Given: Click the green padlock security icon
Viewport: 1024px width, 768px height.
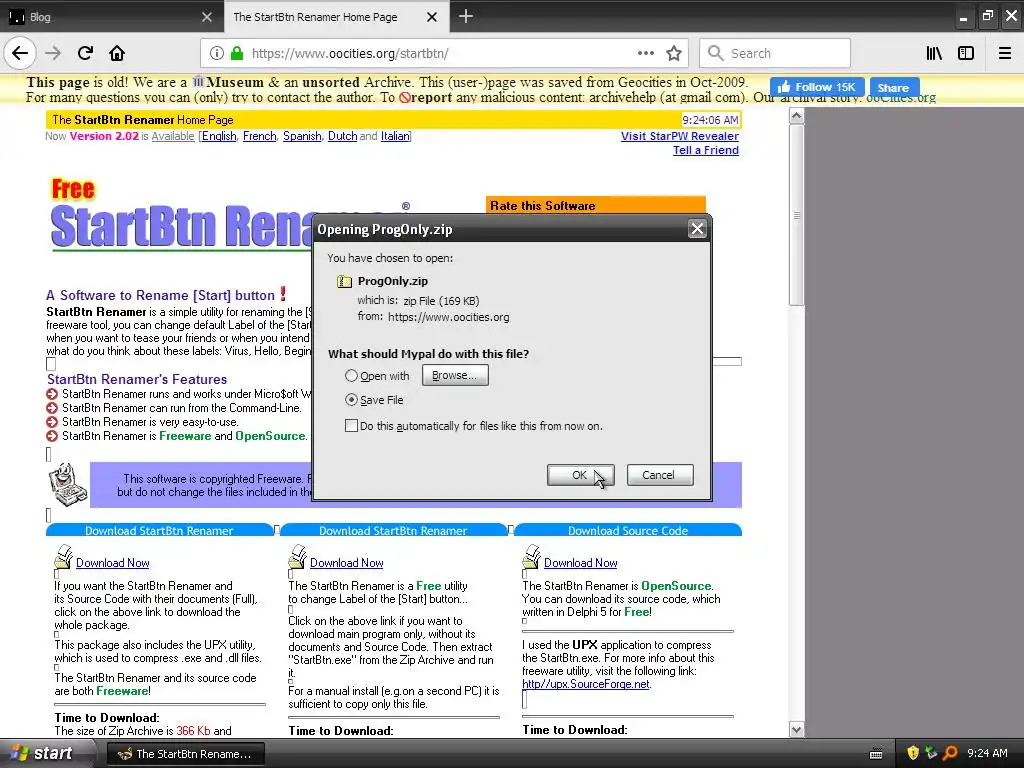Looking at the screenshot, I should click(x=237, y=53).
